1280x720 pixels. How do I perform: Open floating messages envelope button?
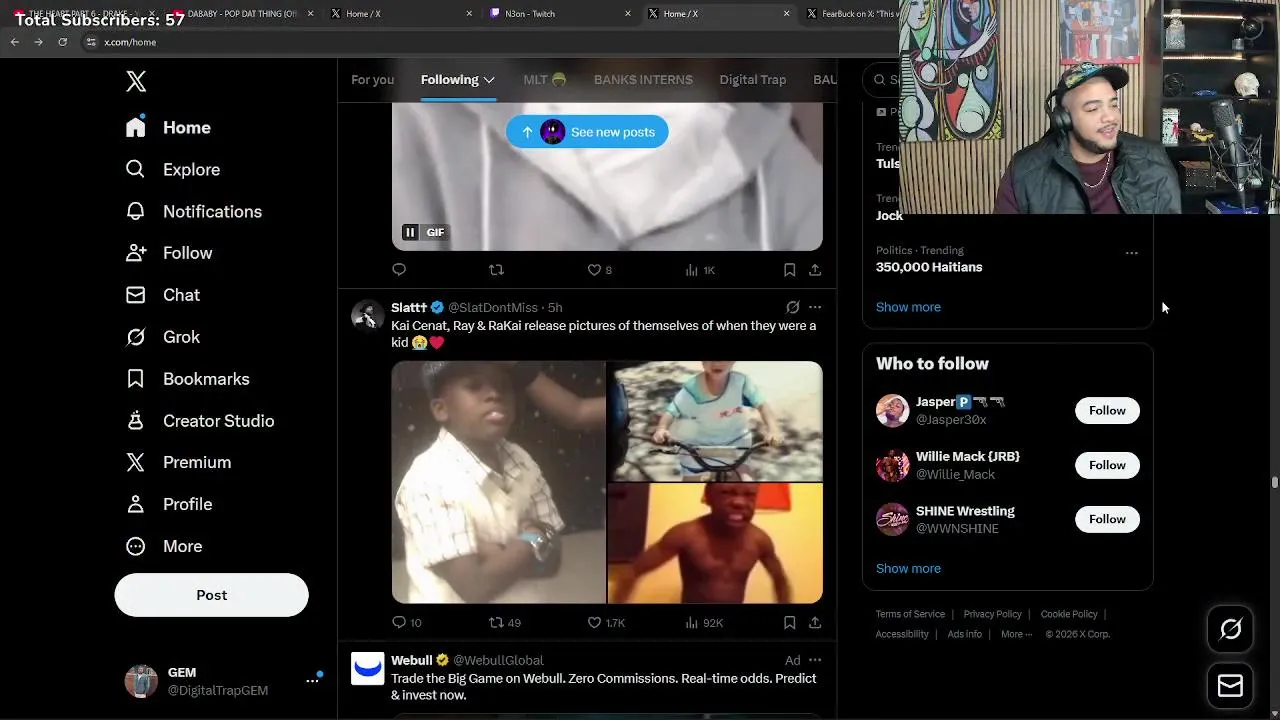click(x=1230, y=686)
